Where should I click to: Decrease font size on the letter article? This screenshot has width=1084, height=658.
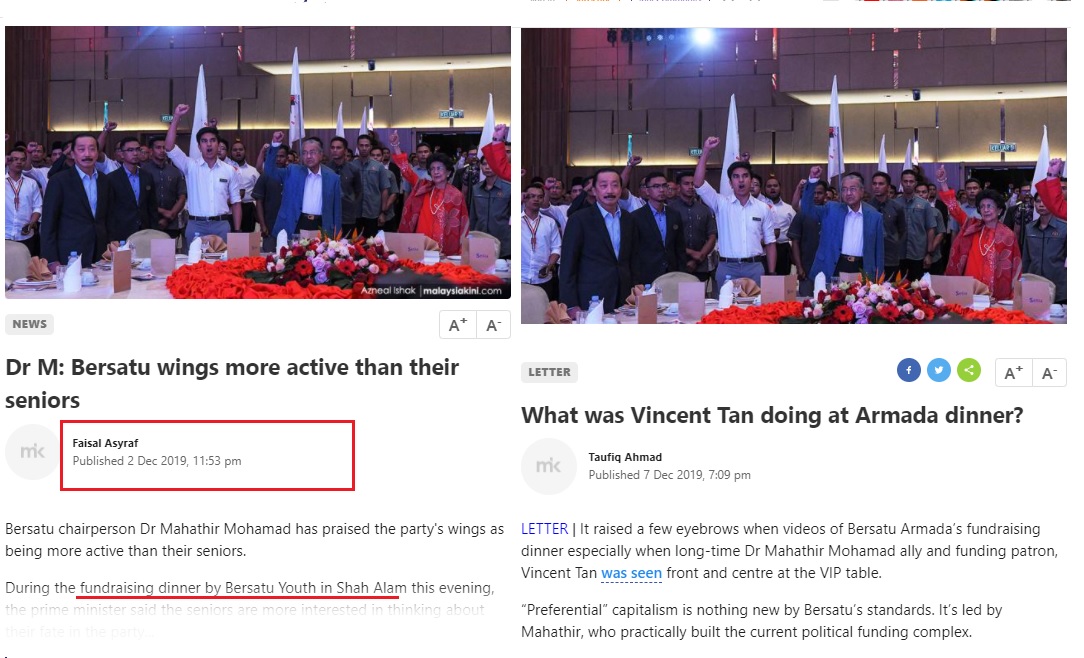coord(1049,373)
